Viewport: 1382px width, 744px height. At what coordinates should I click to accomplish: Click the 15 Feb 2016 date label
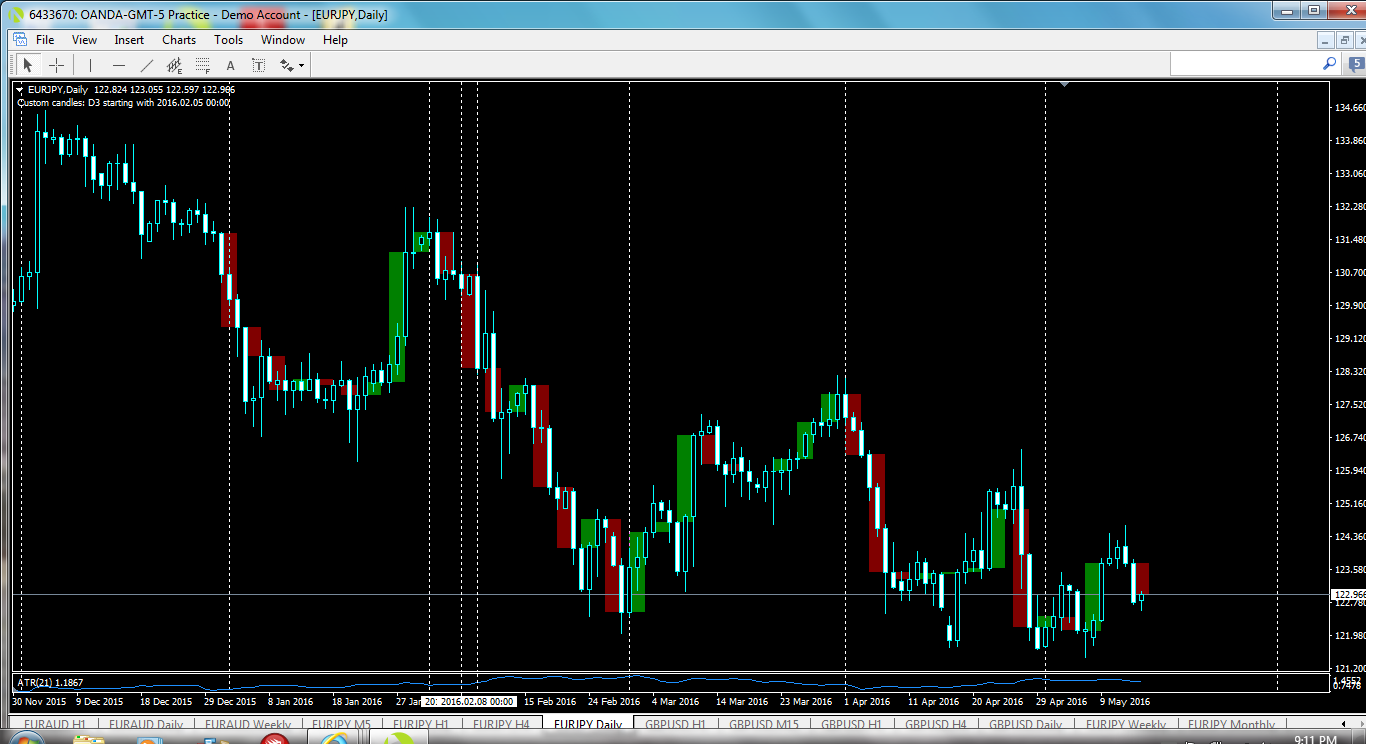tap(550, 702)
